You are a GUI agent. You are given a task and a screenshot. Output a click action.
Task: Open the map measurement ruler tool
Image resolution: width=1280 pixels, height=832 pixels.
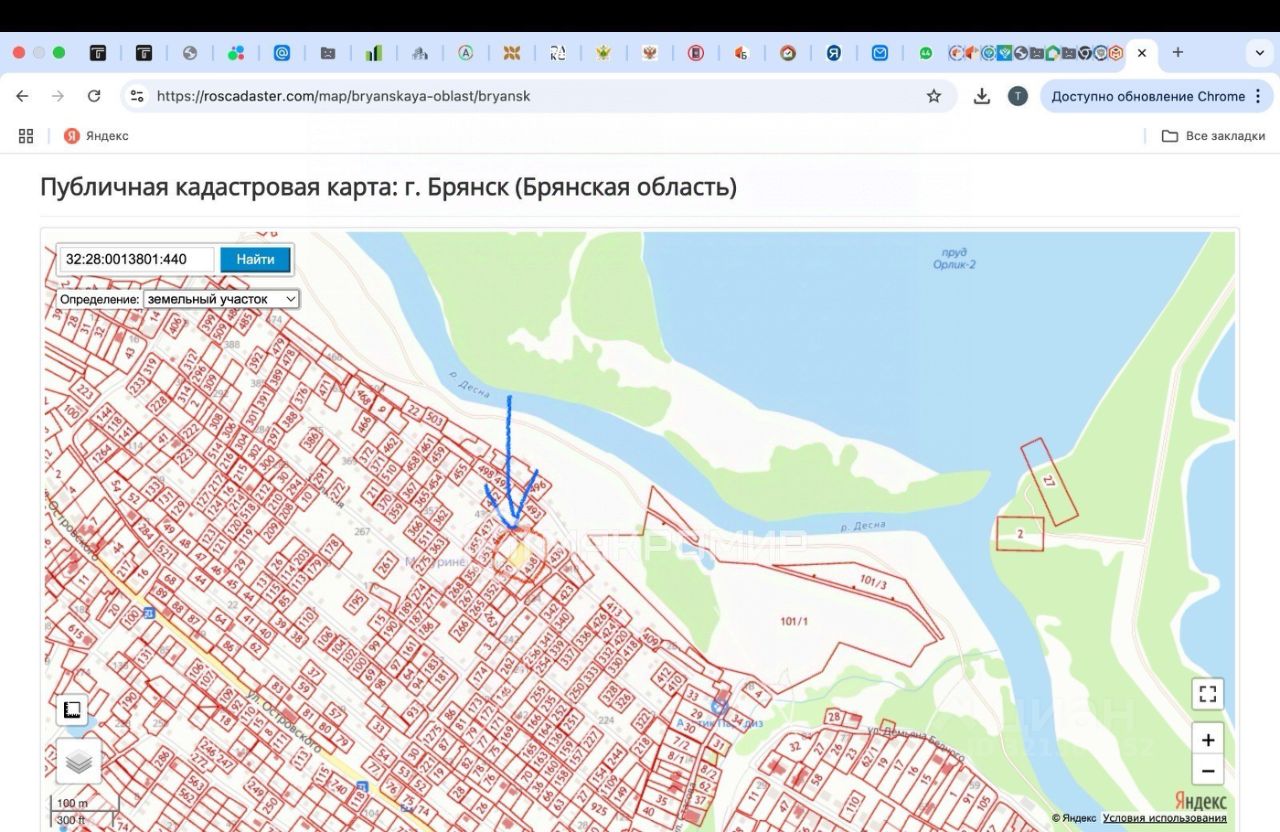click(x=71, y=709)
